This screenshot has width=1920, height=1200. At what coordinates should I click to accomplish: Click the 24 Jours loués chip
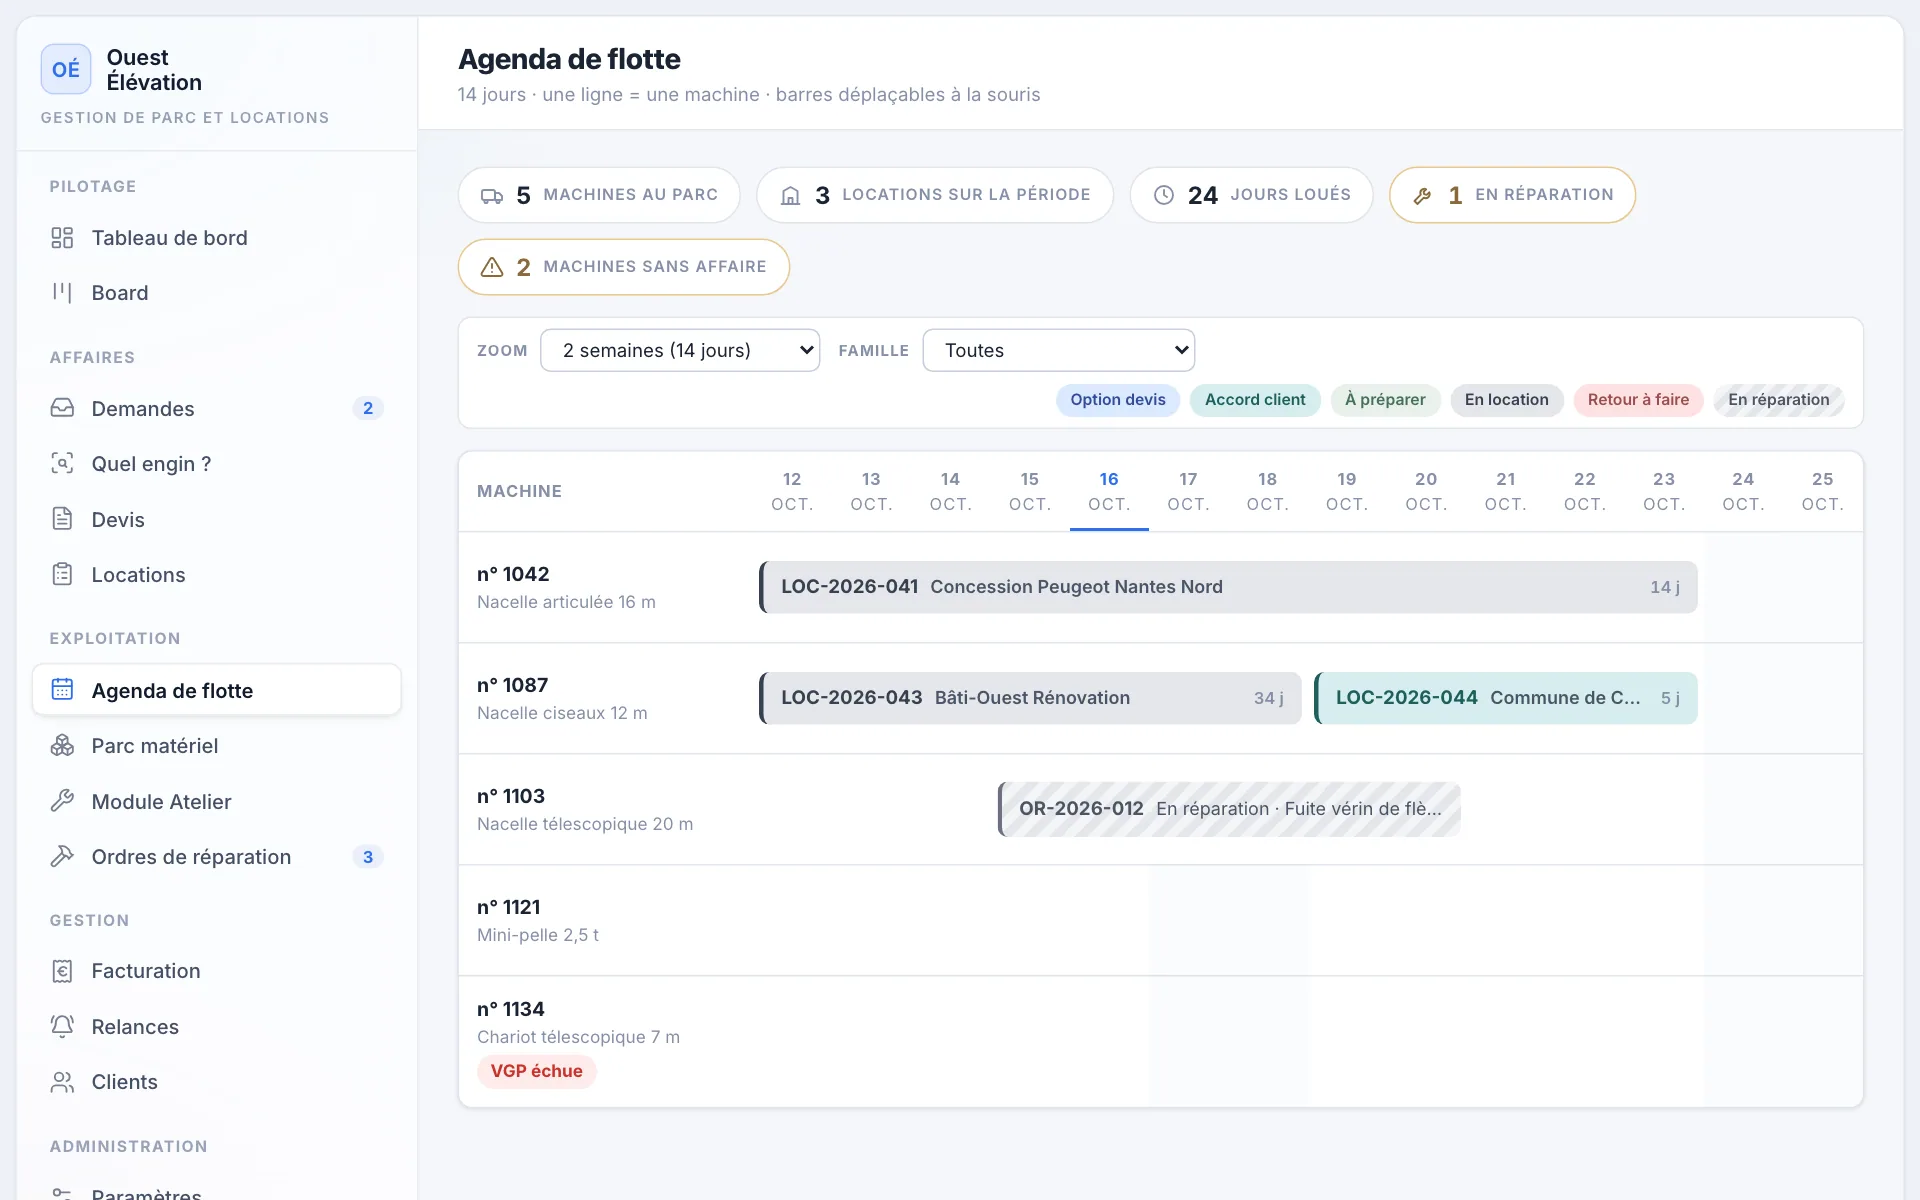click(x=1251, y=195)
